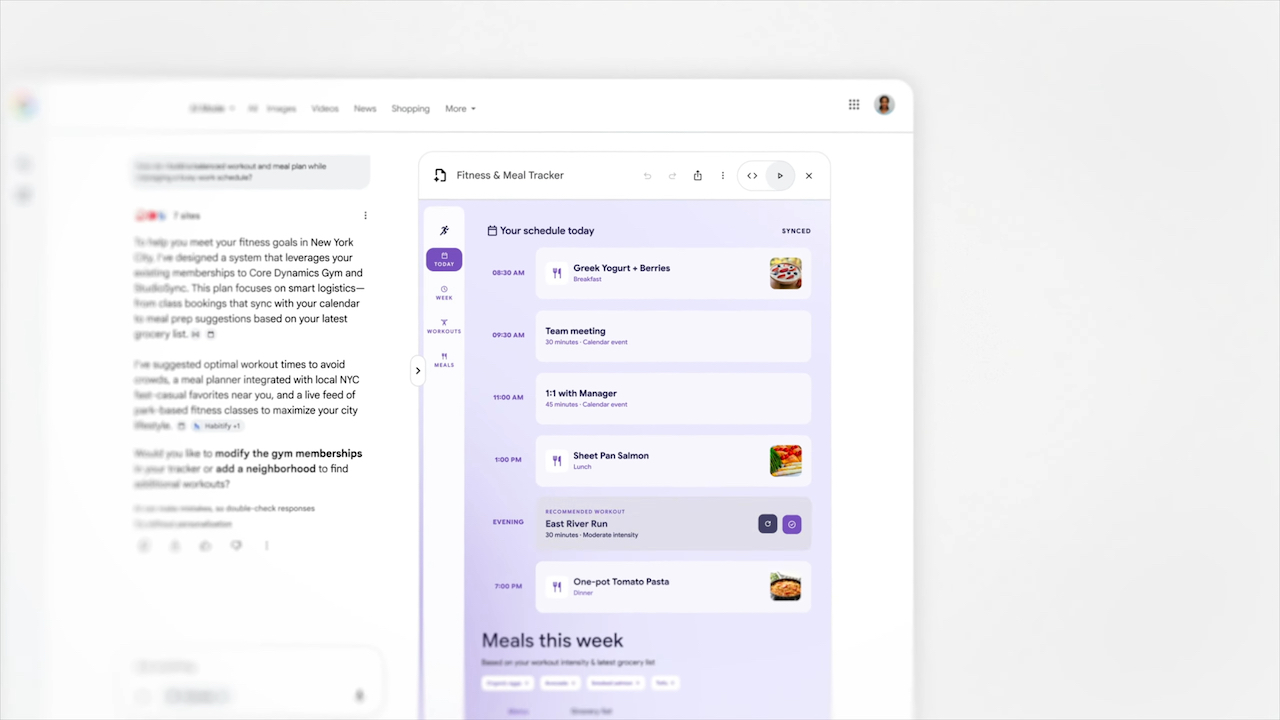Open the 7 sites sources link

point(187,216)
